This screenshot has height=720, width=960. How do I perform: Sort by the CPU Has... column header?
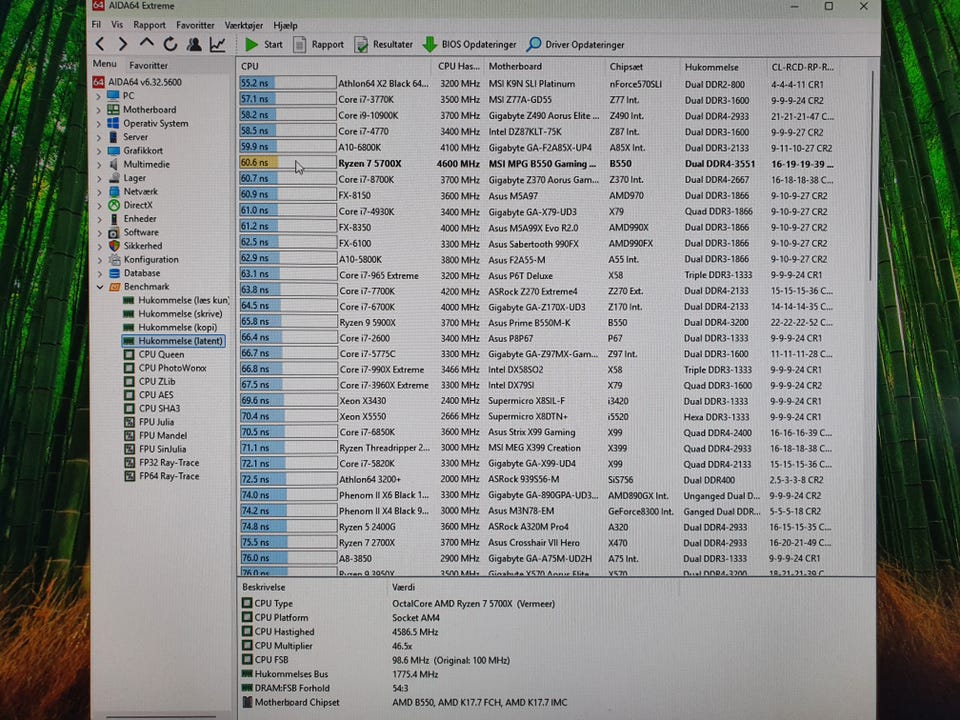click(x=458, y=66)
